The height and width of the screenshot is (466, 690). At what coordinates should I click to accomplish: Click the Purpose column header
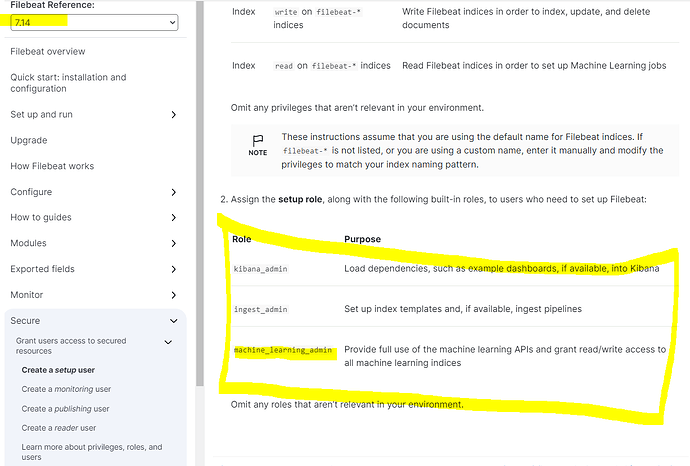363,239
